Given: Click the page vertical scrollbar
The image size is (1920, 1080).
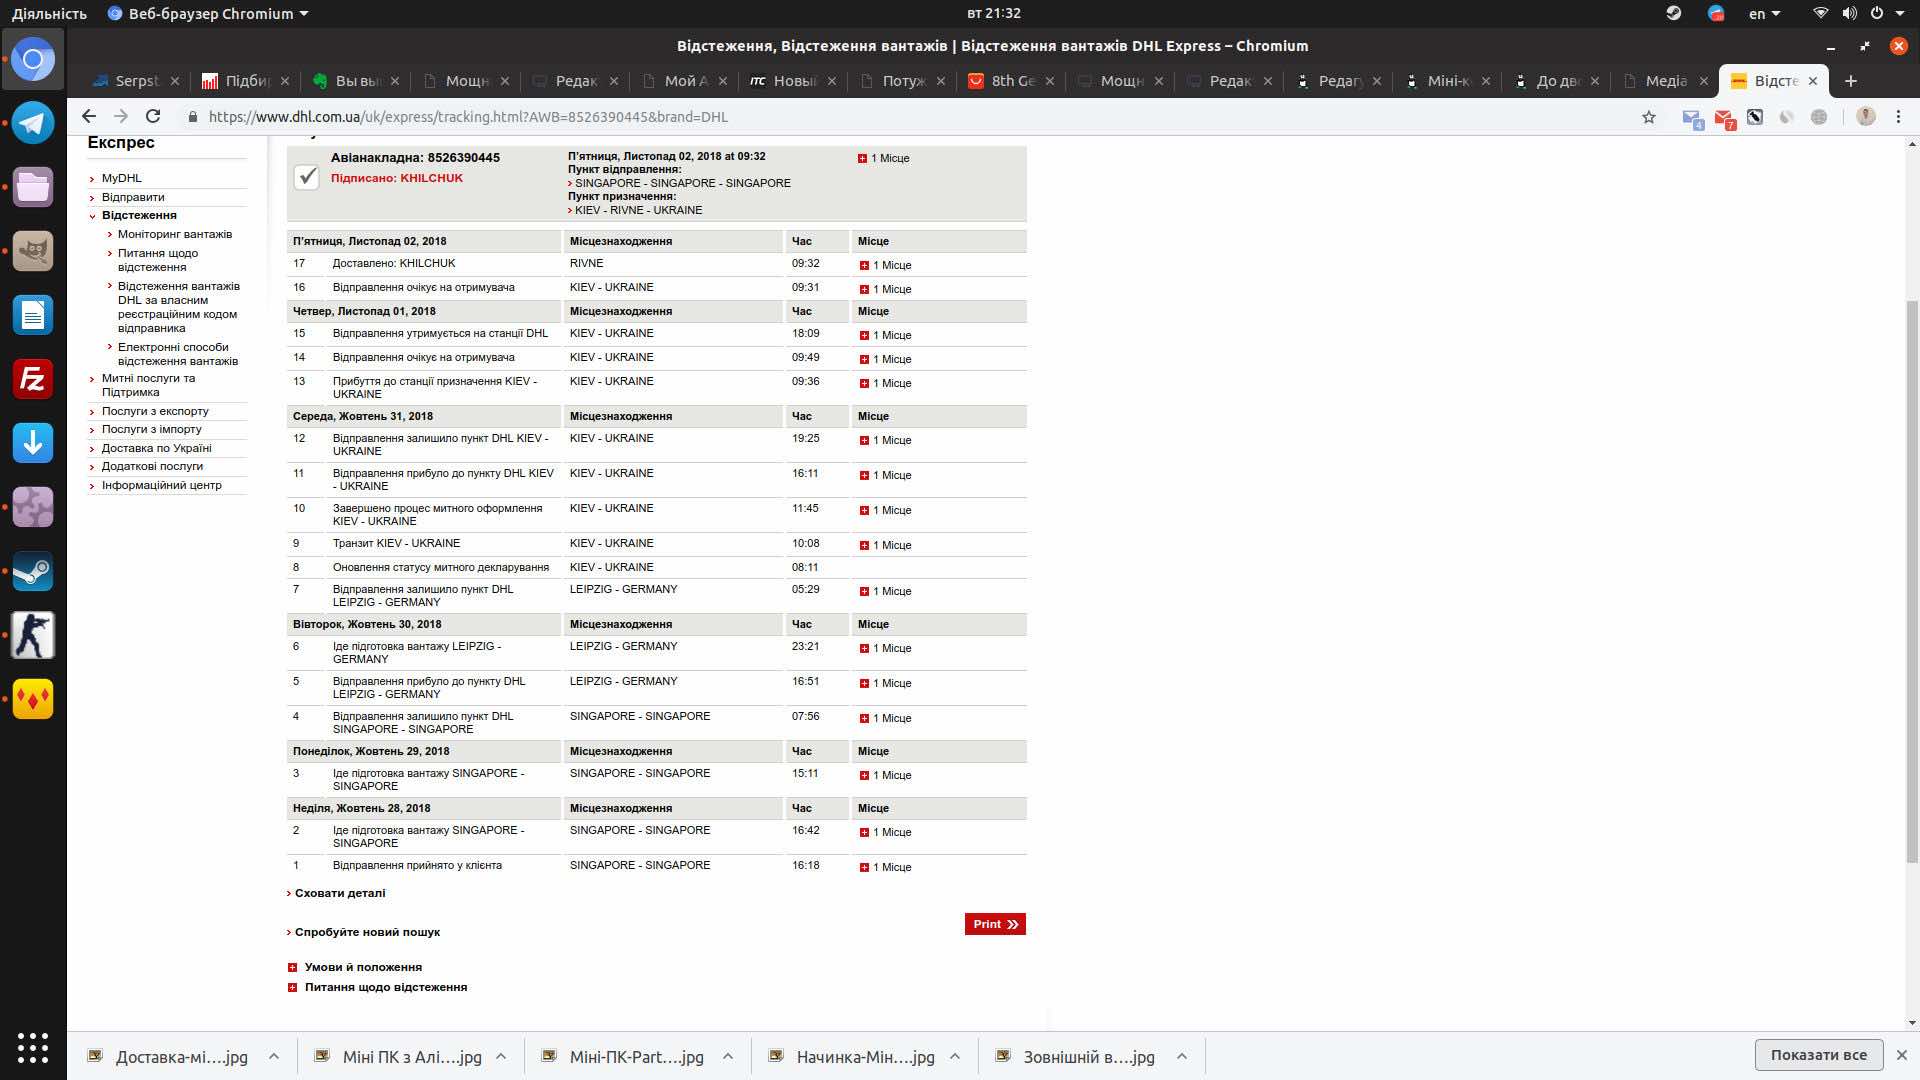Looking at the screenshot, I should click(1912, 580).
